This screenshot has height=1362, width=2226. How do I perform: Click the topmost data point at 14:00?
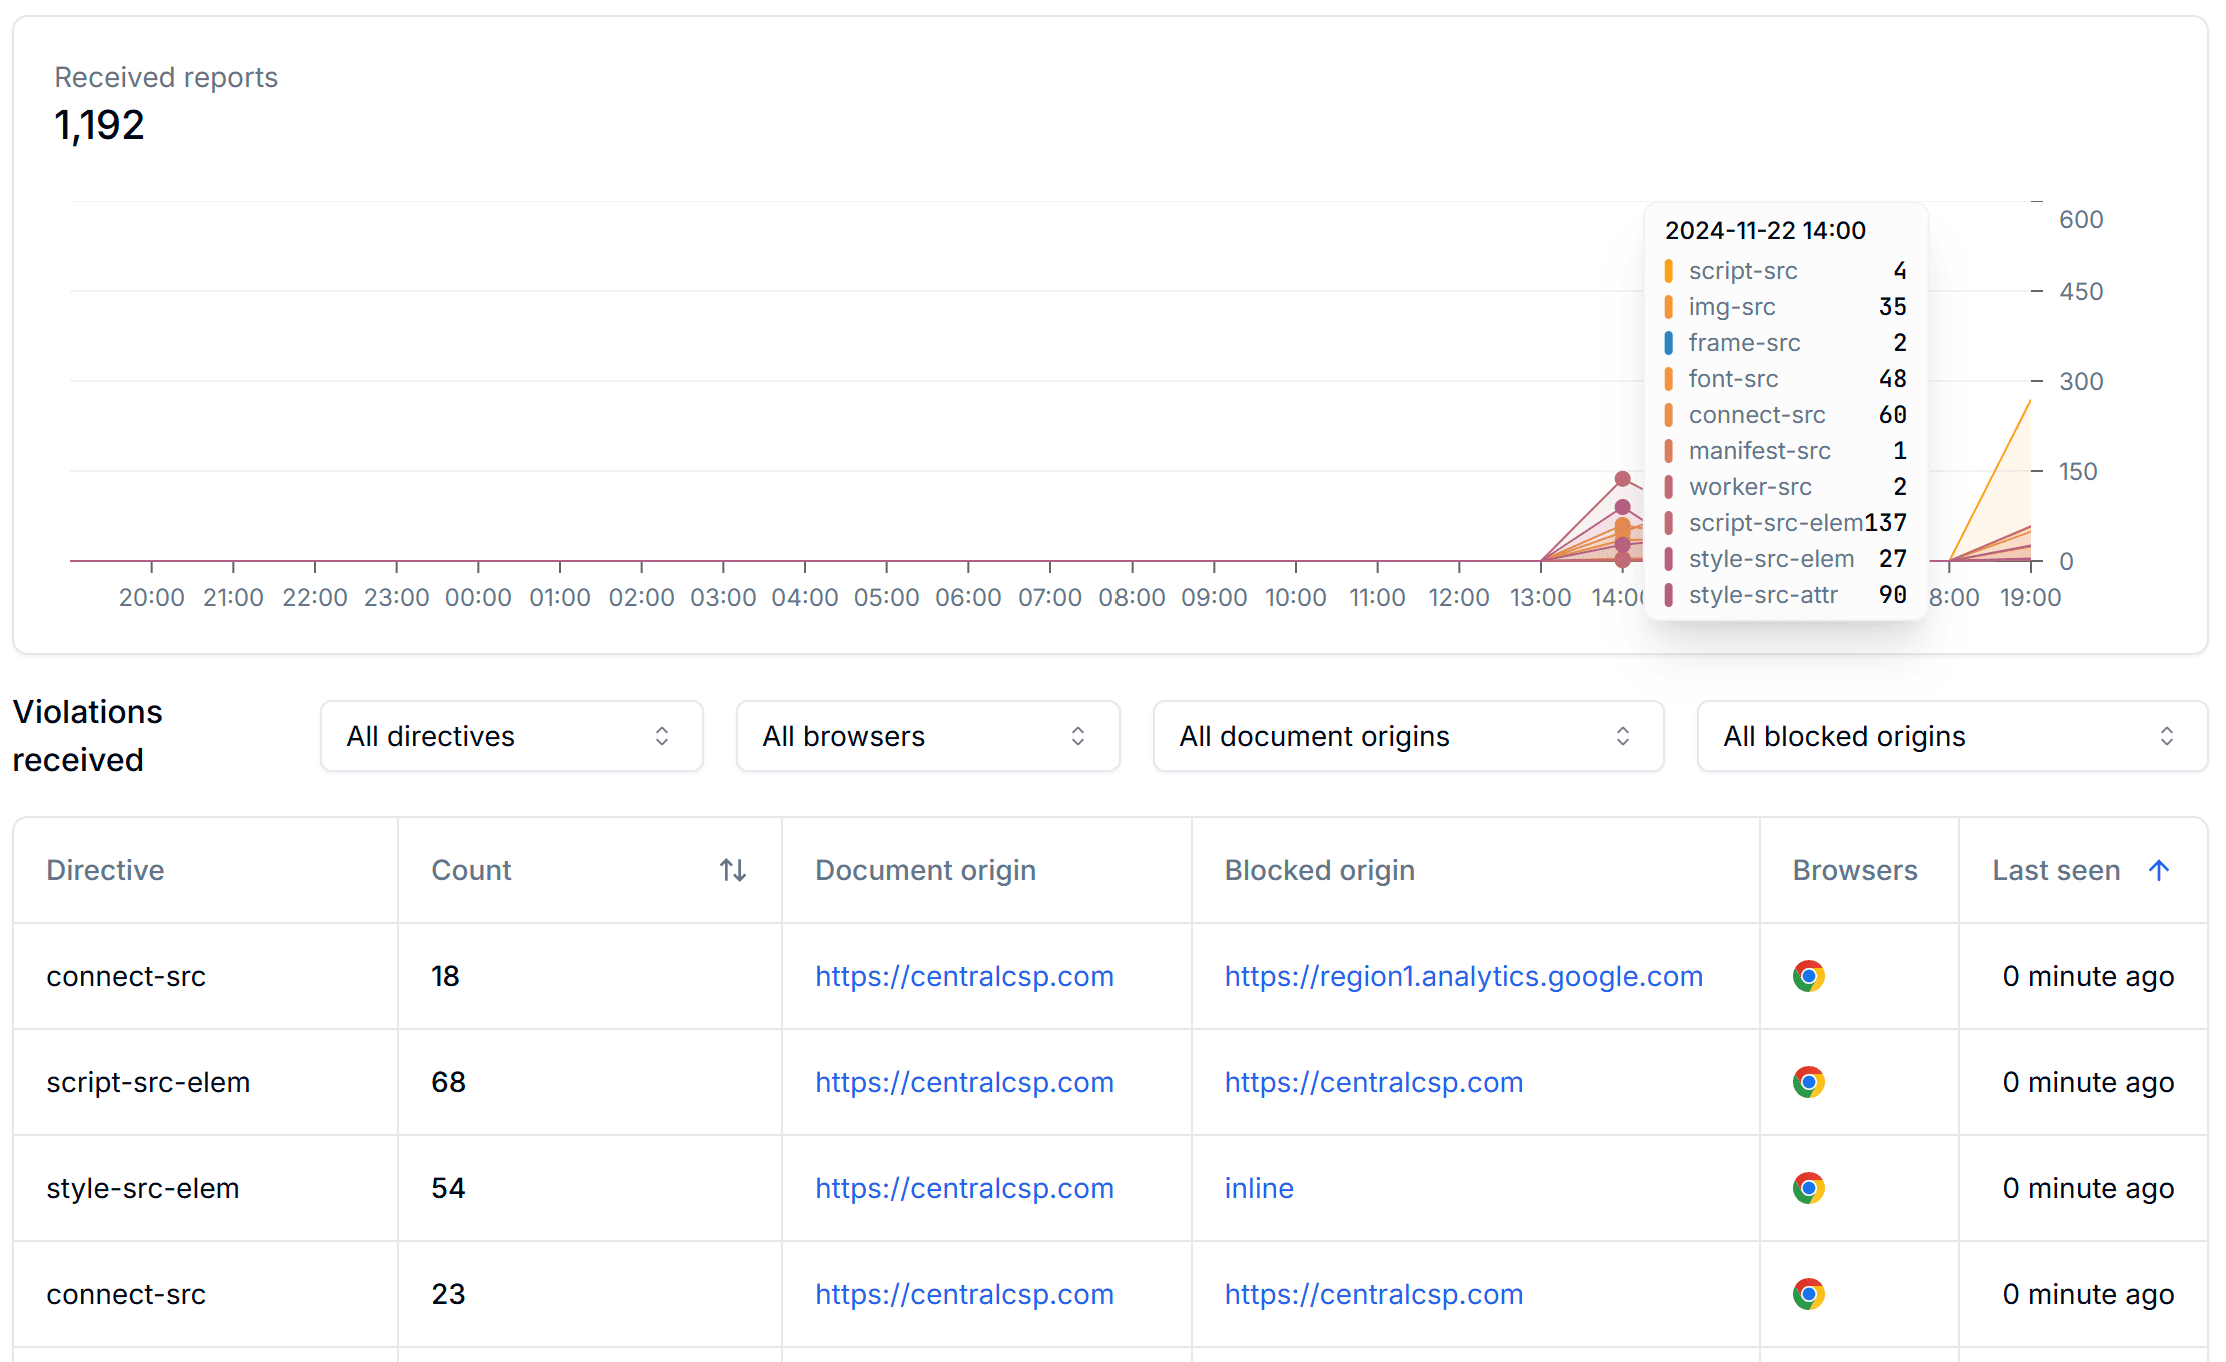pos(1623,479)
